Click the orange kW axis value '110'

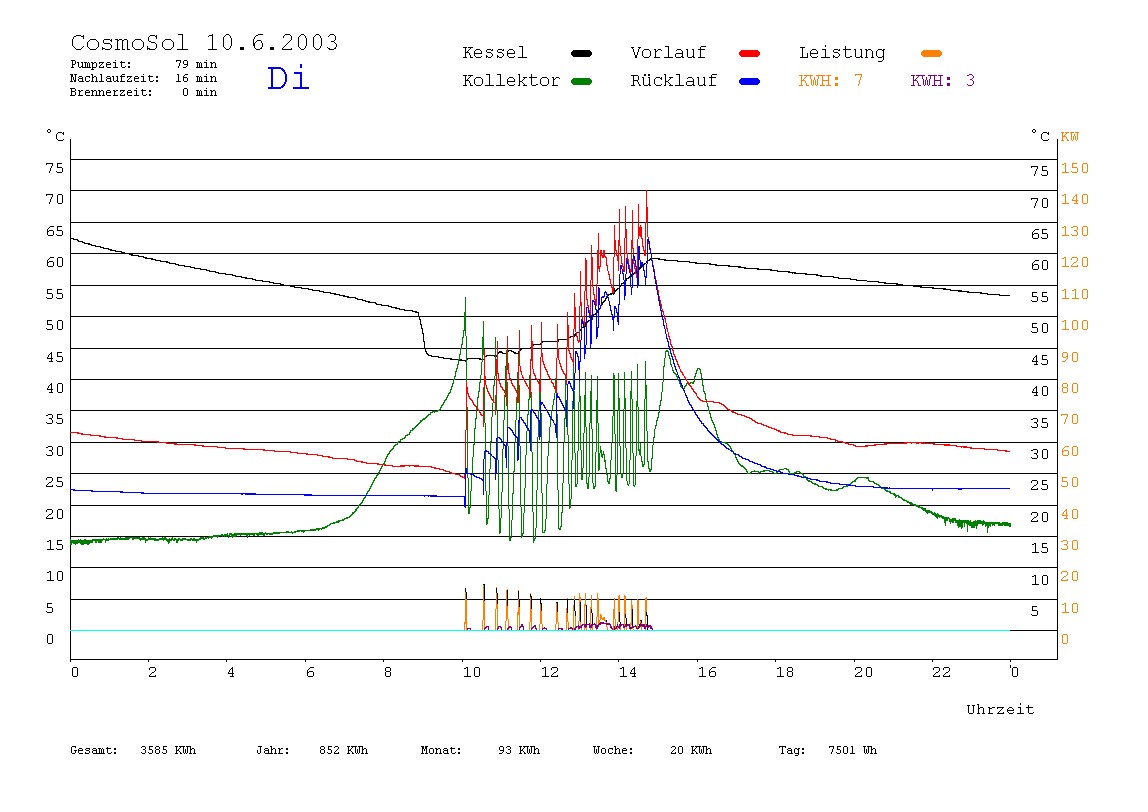(x=1075, y=294)
